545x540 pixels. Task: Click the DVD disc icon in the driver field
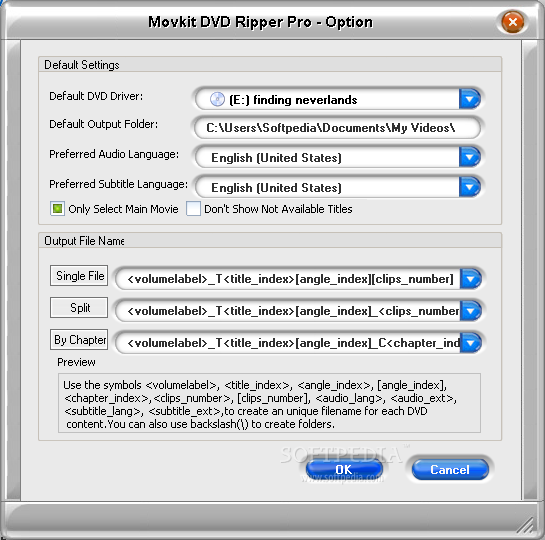pyautogui.click(x=217, y=100)
